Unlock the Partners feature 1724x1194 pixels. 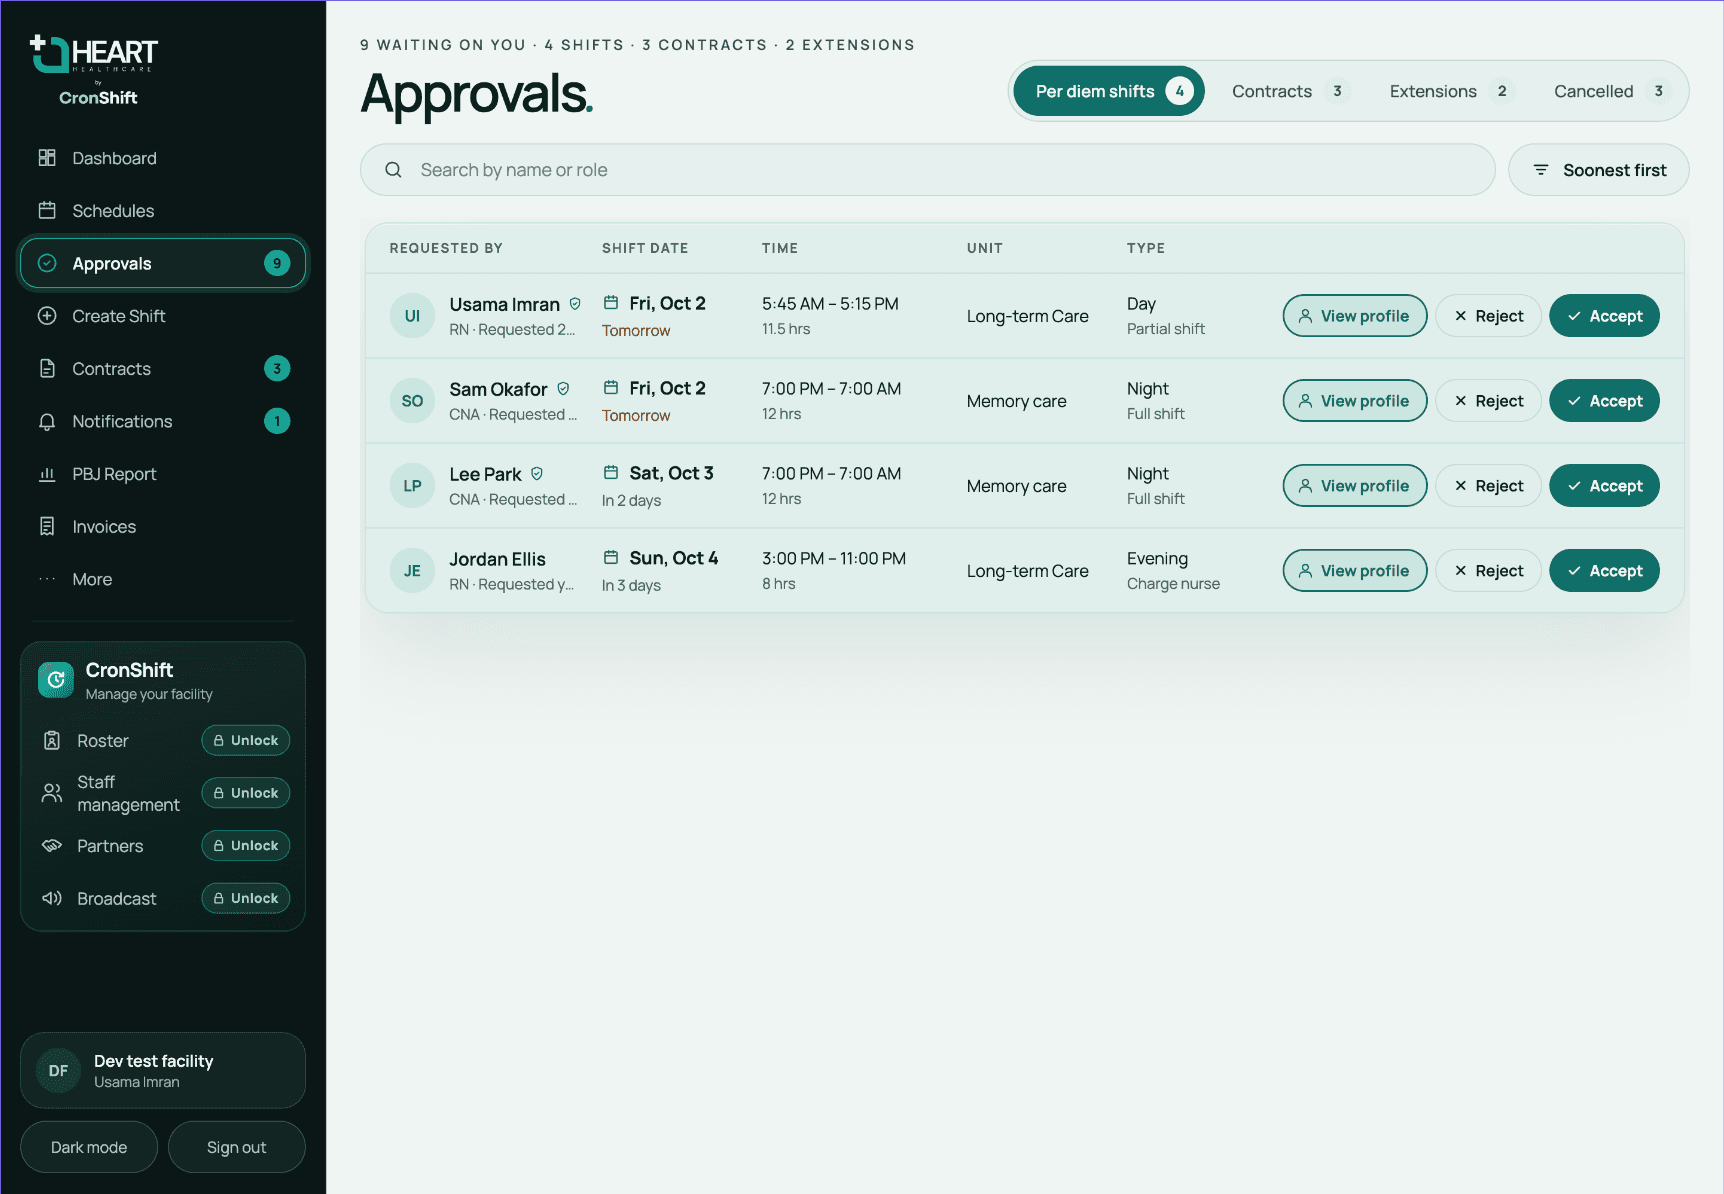pos(246,846)
